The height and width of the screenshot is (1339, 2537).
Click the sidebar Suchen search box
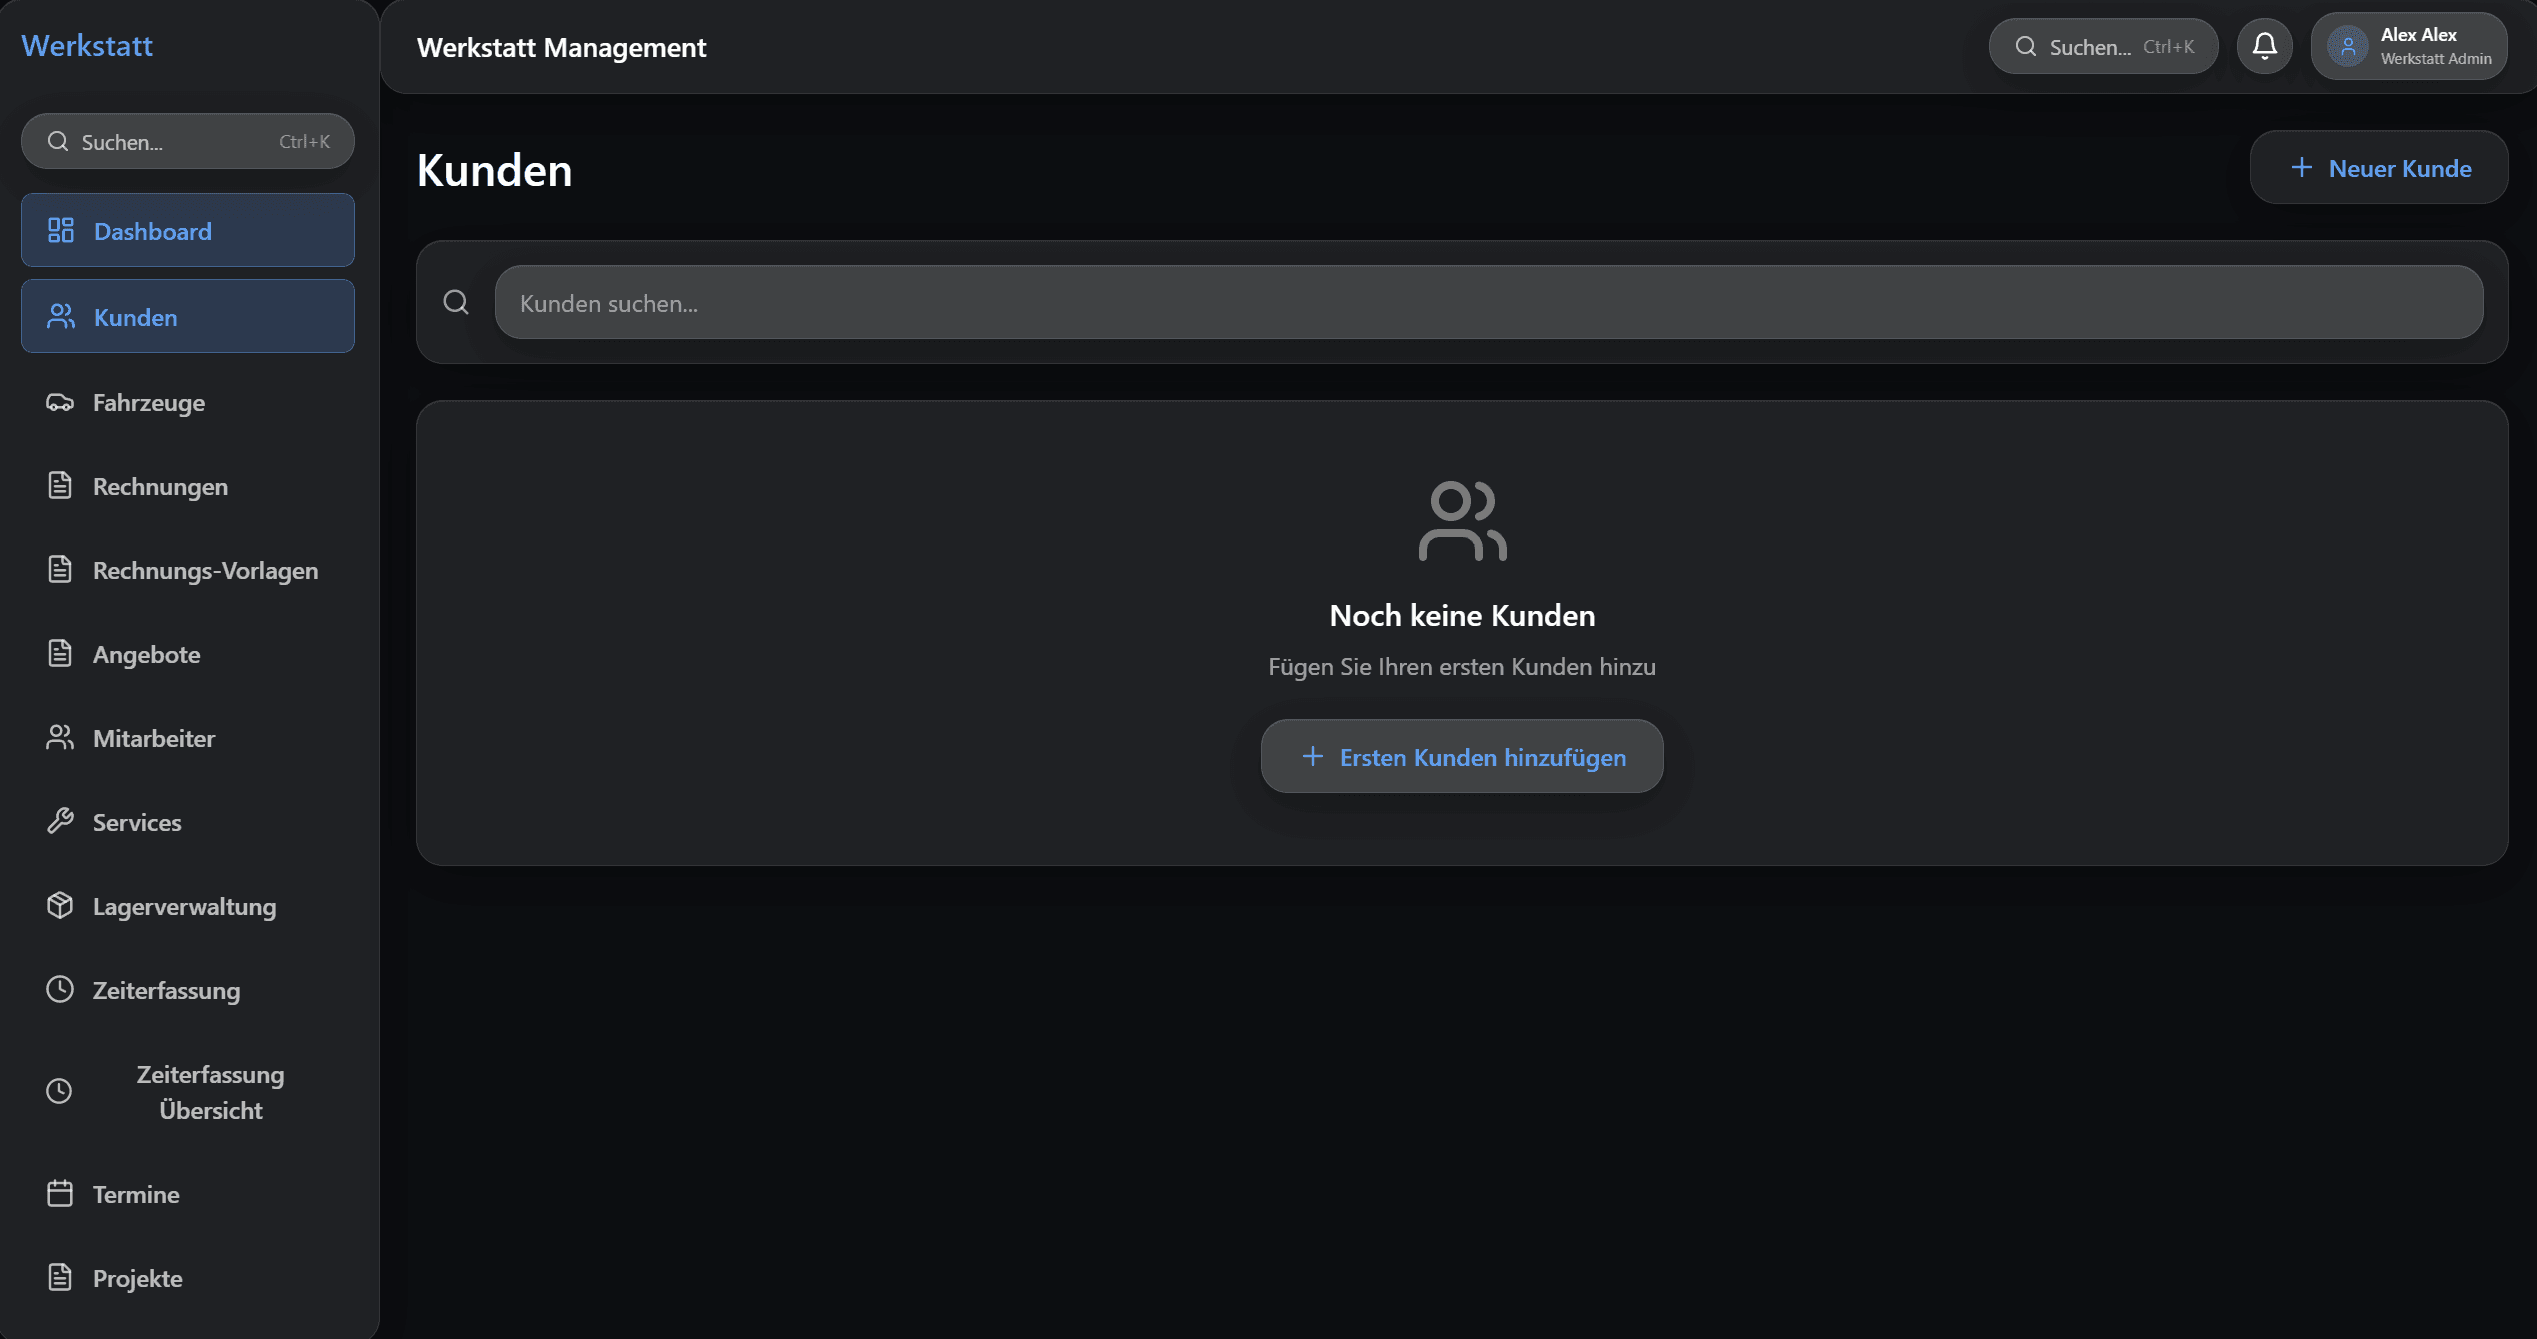click(187, 142)
